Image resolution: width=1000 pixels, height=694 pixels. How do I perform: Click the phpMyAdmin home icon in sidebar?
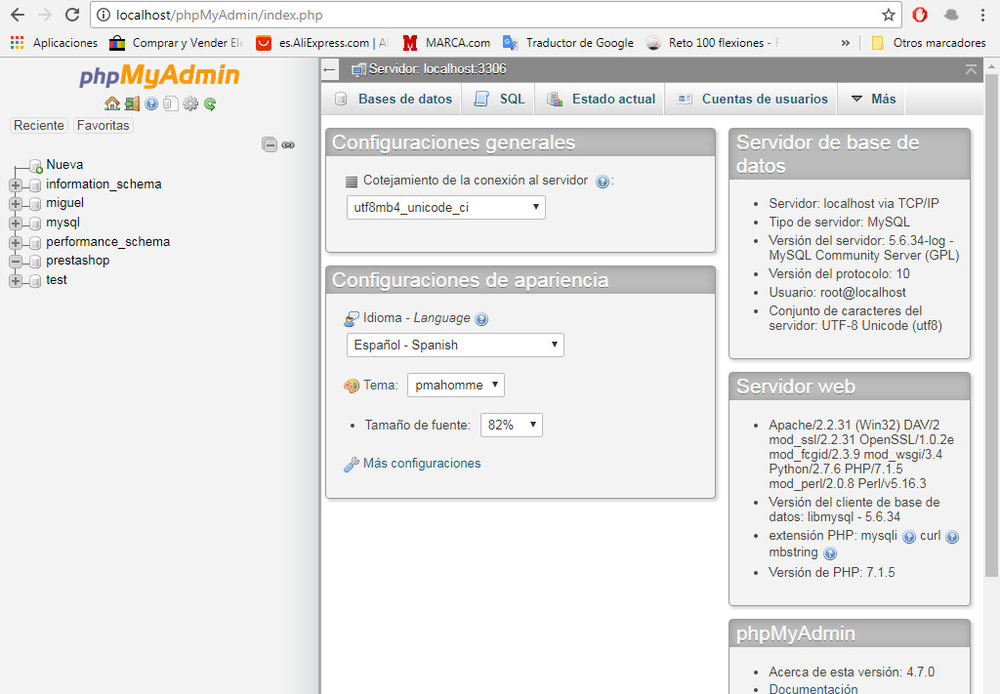click(112, 103)
